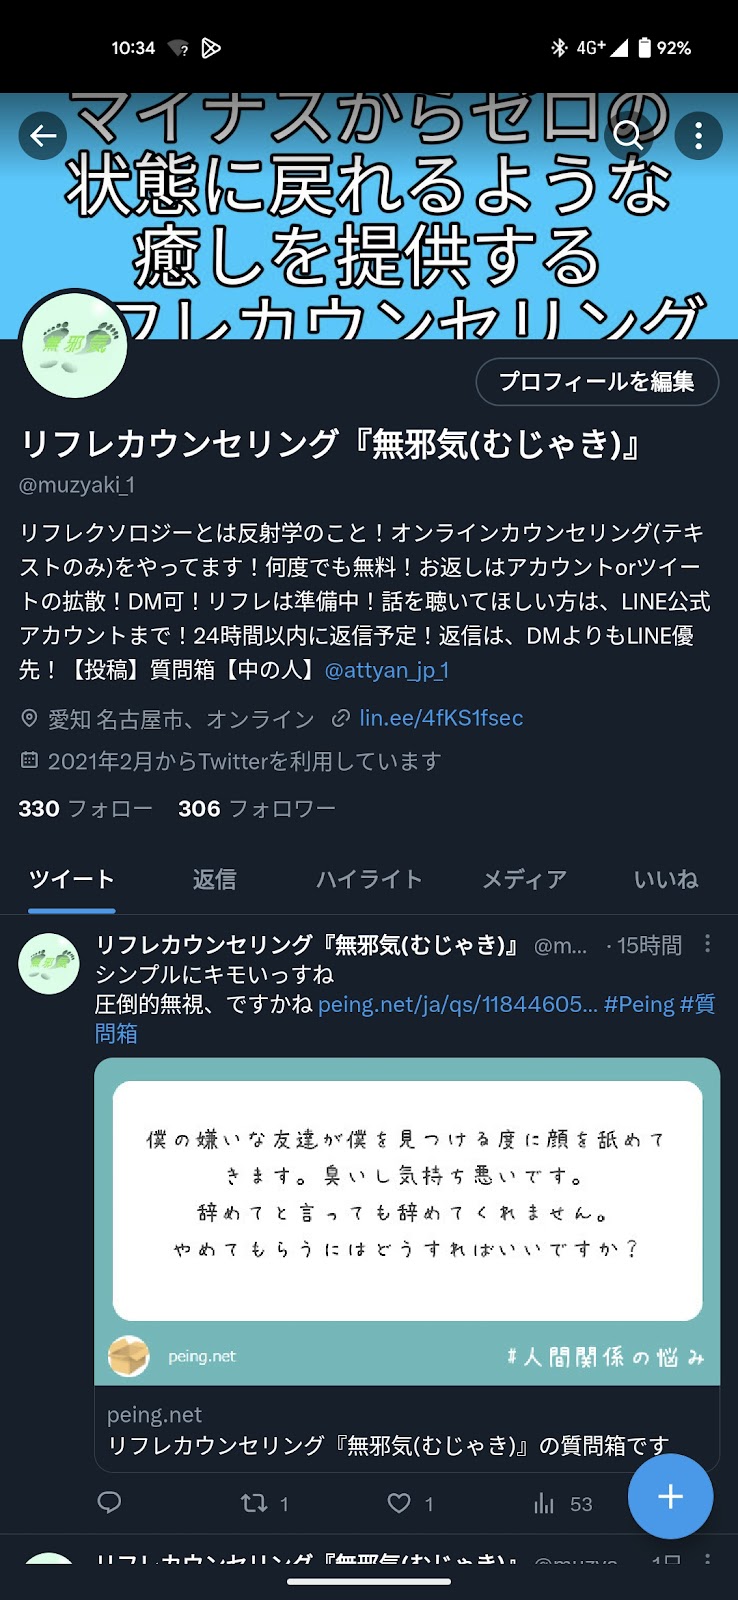
Task: View tweet analytics showing 53 views
Action: tap(563, 1503)
